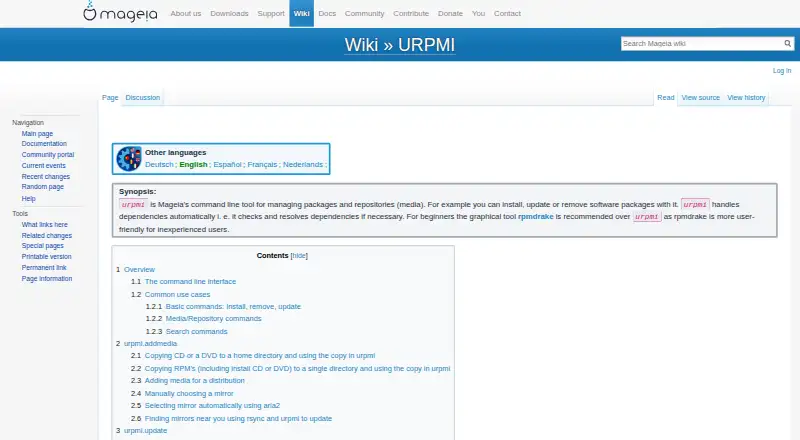Image resolution: width=800 pixels, height=440 pixels.
Task: Jump to Finding mirrors near you using rsync
Action: point(238,419)
